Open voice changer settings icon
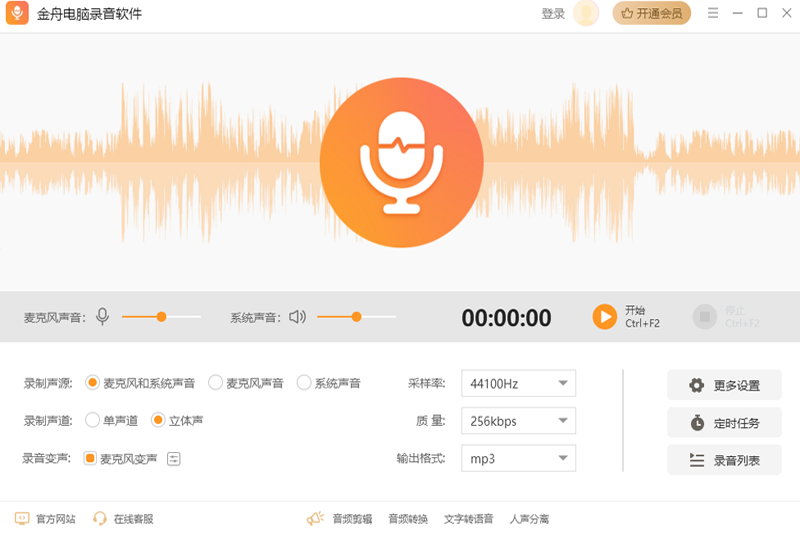 click(174, 459)
